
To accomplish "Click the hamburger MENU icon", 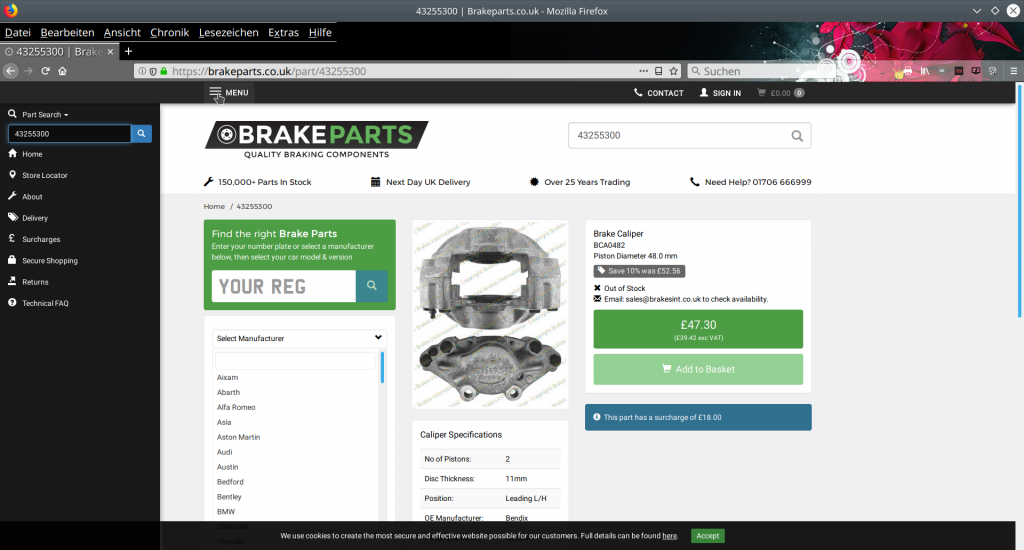I will pyautogui.click(x=216, y=93).
